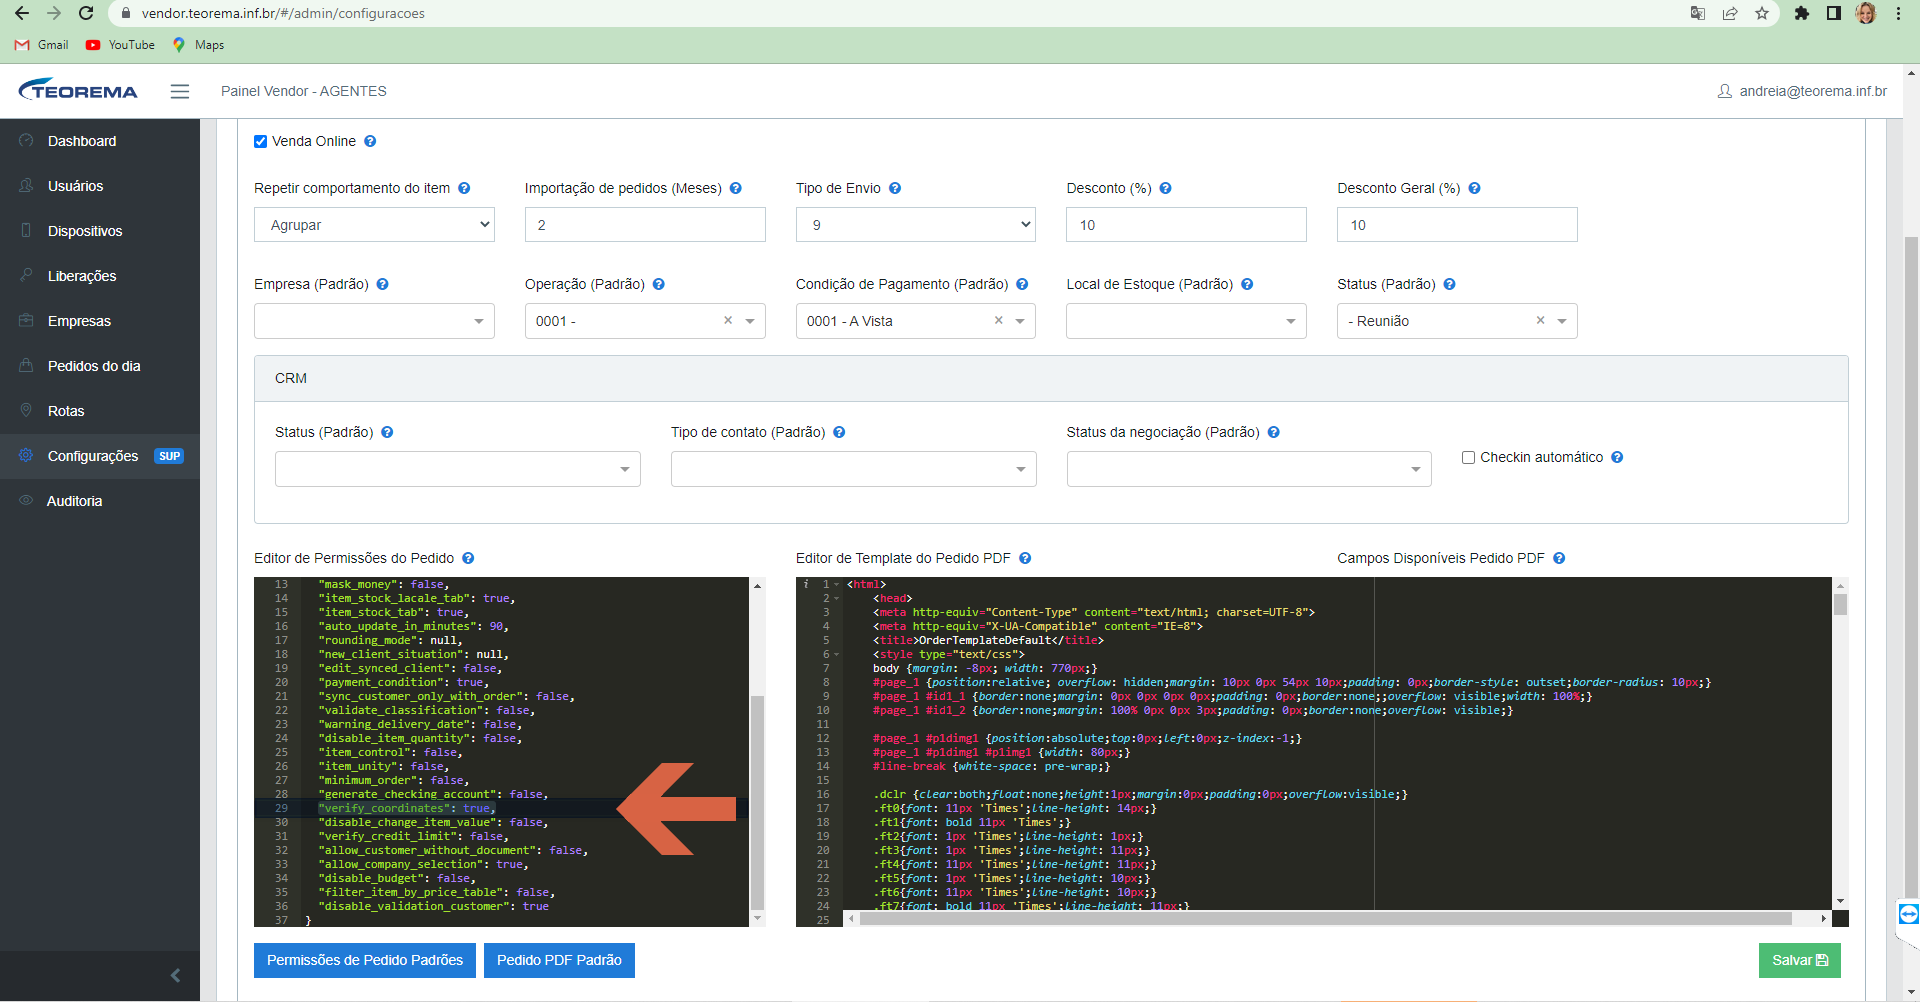1920x1002 pixels.
Task: Bookmark this page with the star icon
Action: [x=1762, y=13]
